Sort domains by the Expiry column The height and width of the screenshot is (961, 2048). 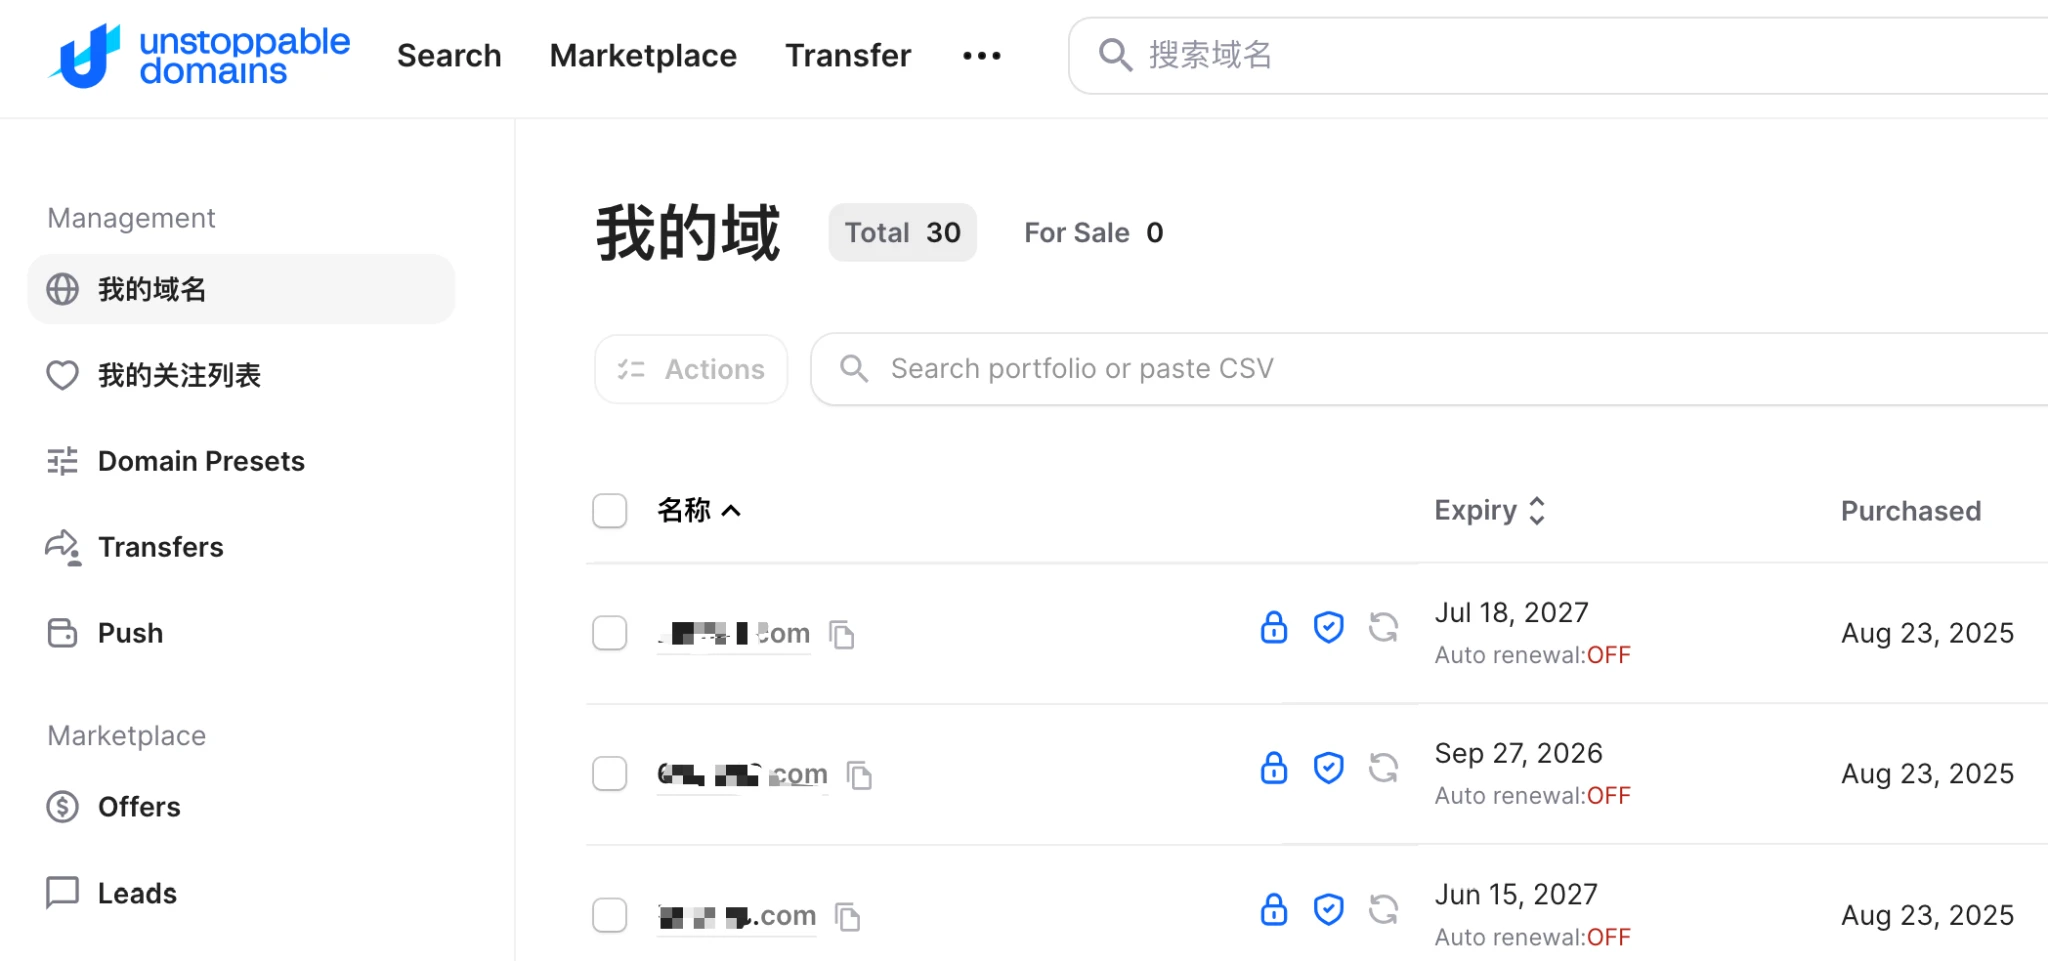point(1489,510)
